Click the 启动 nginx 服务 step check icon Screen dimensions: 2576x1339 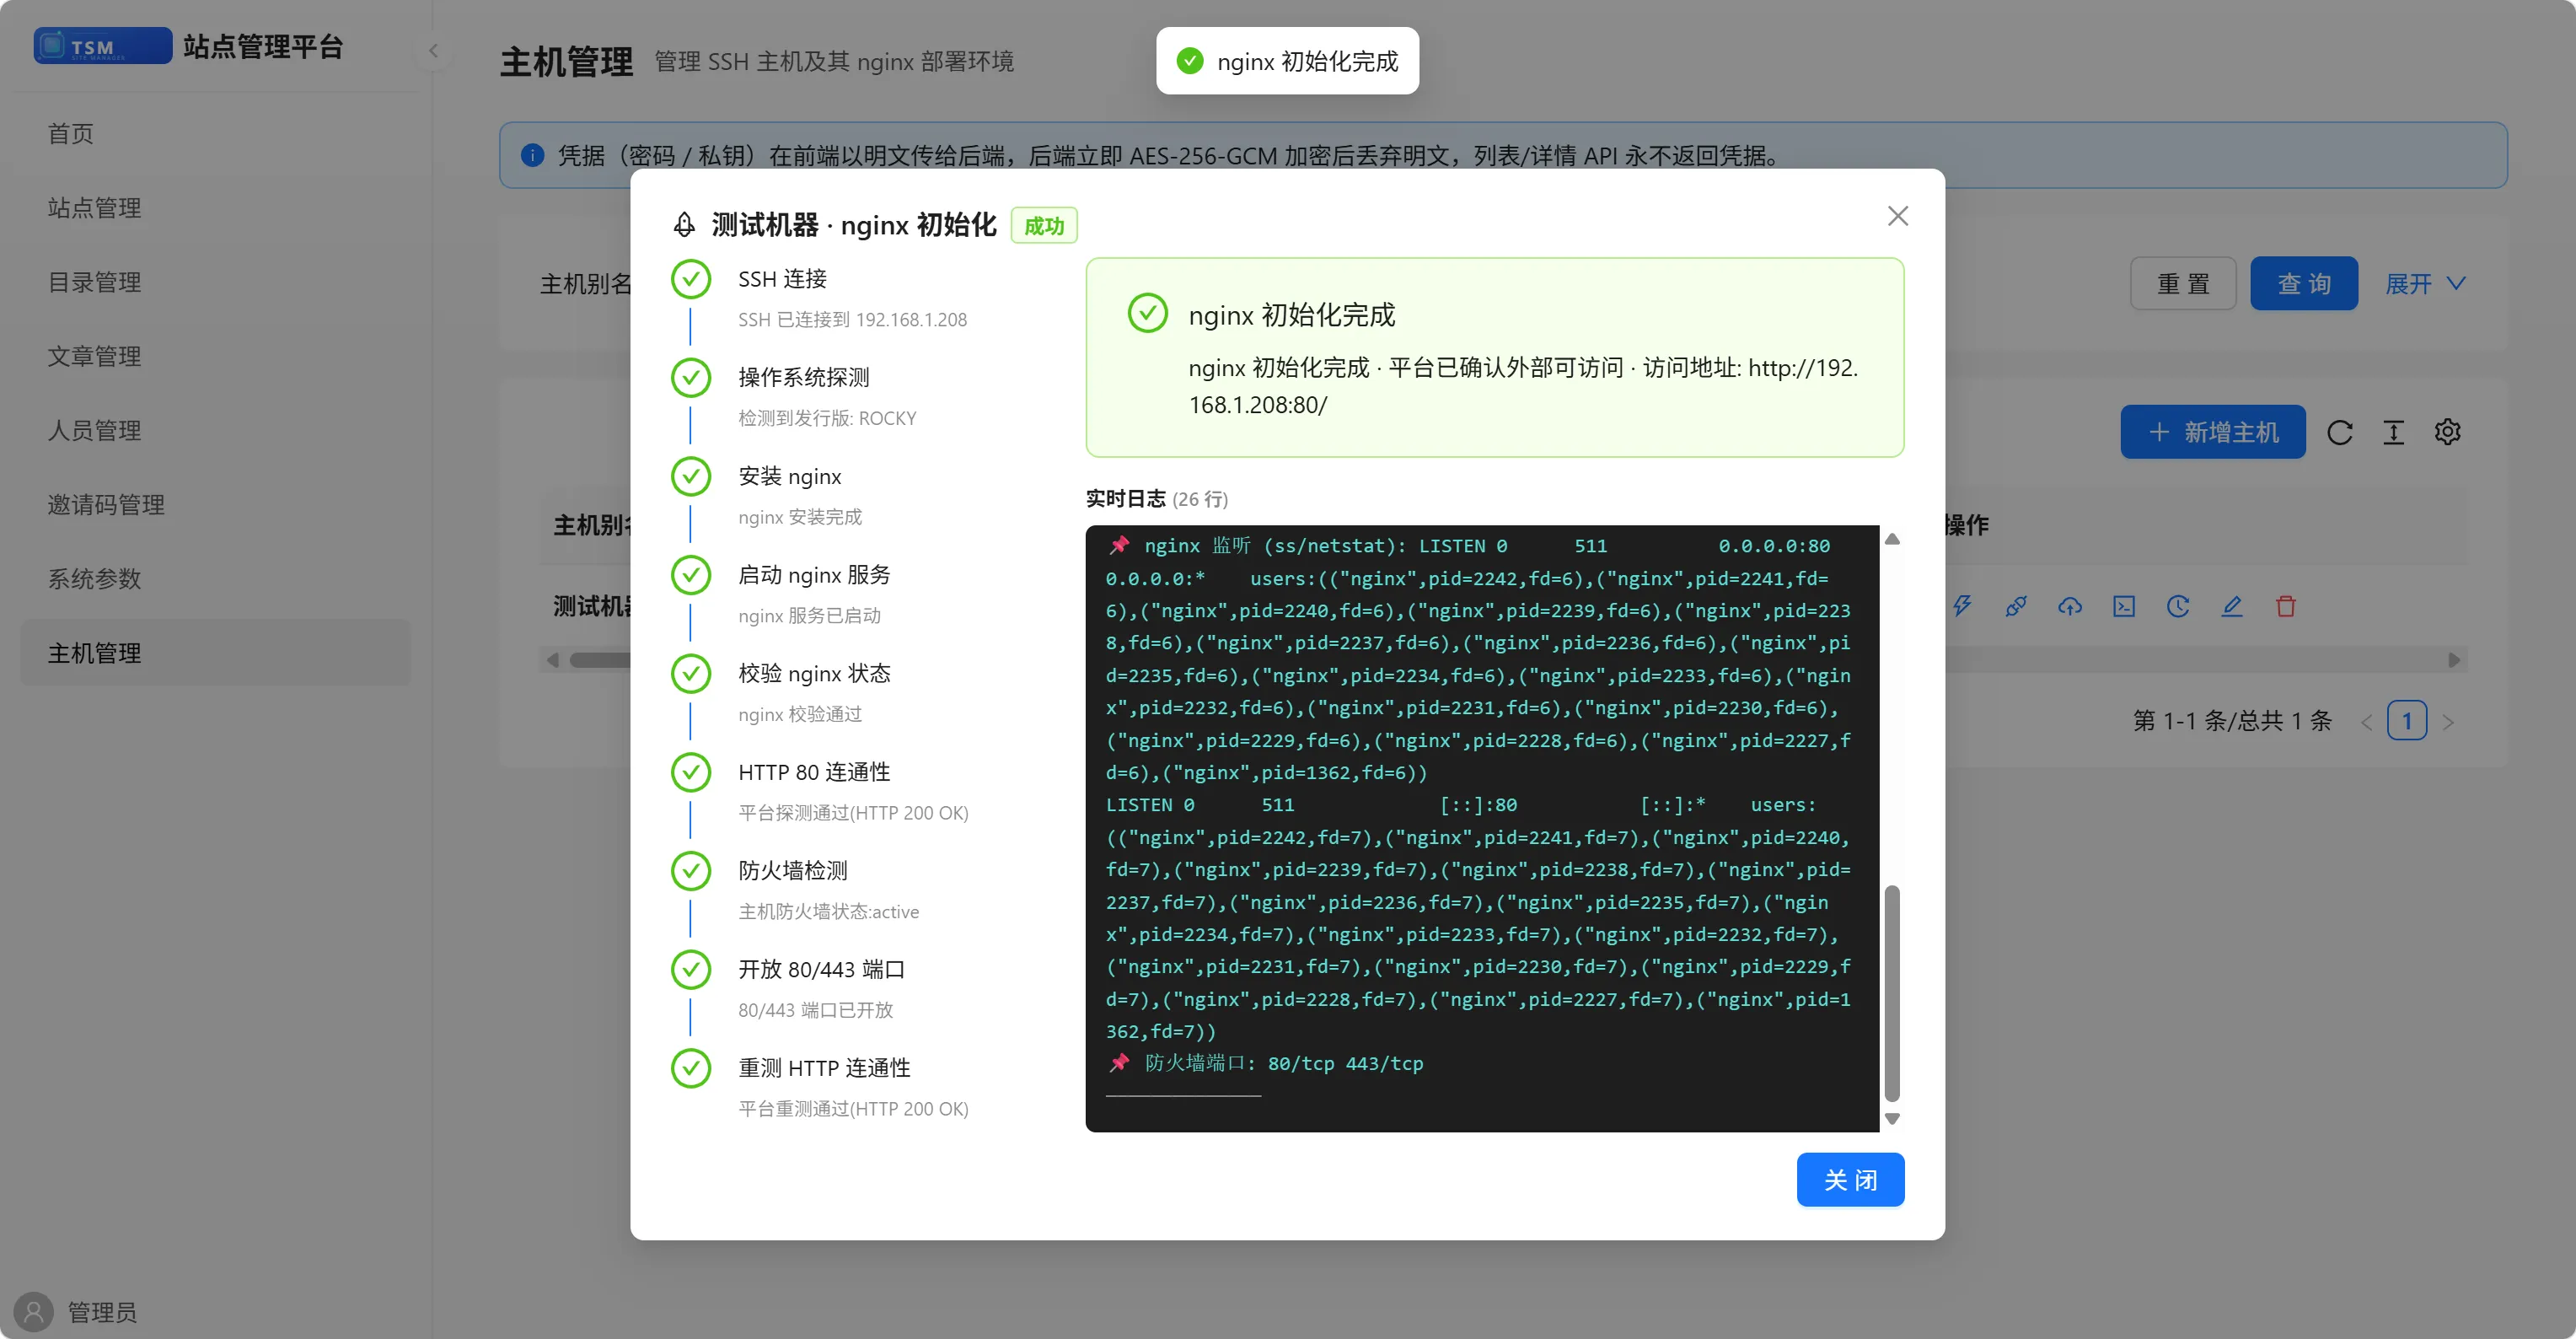click(691, 575)
